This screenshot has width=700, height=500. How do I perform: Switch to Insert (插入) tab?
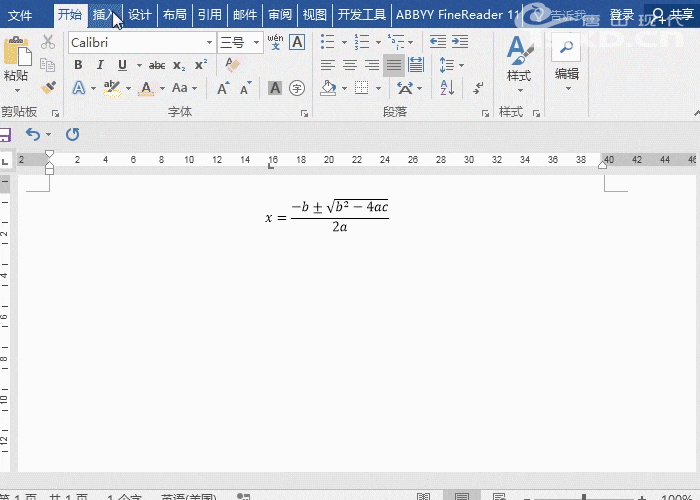click(105, 15)
